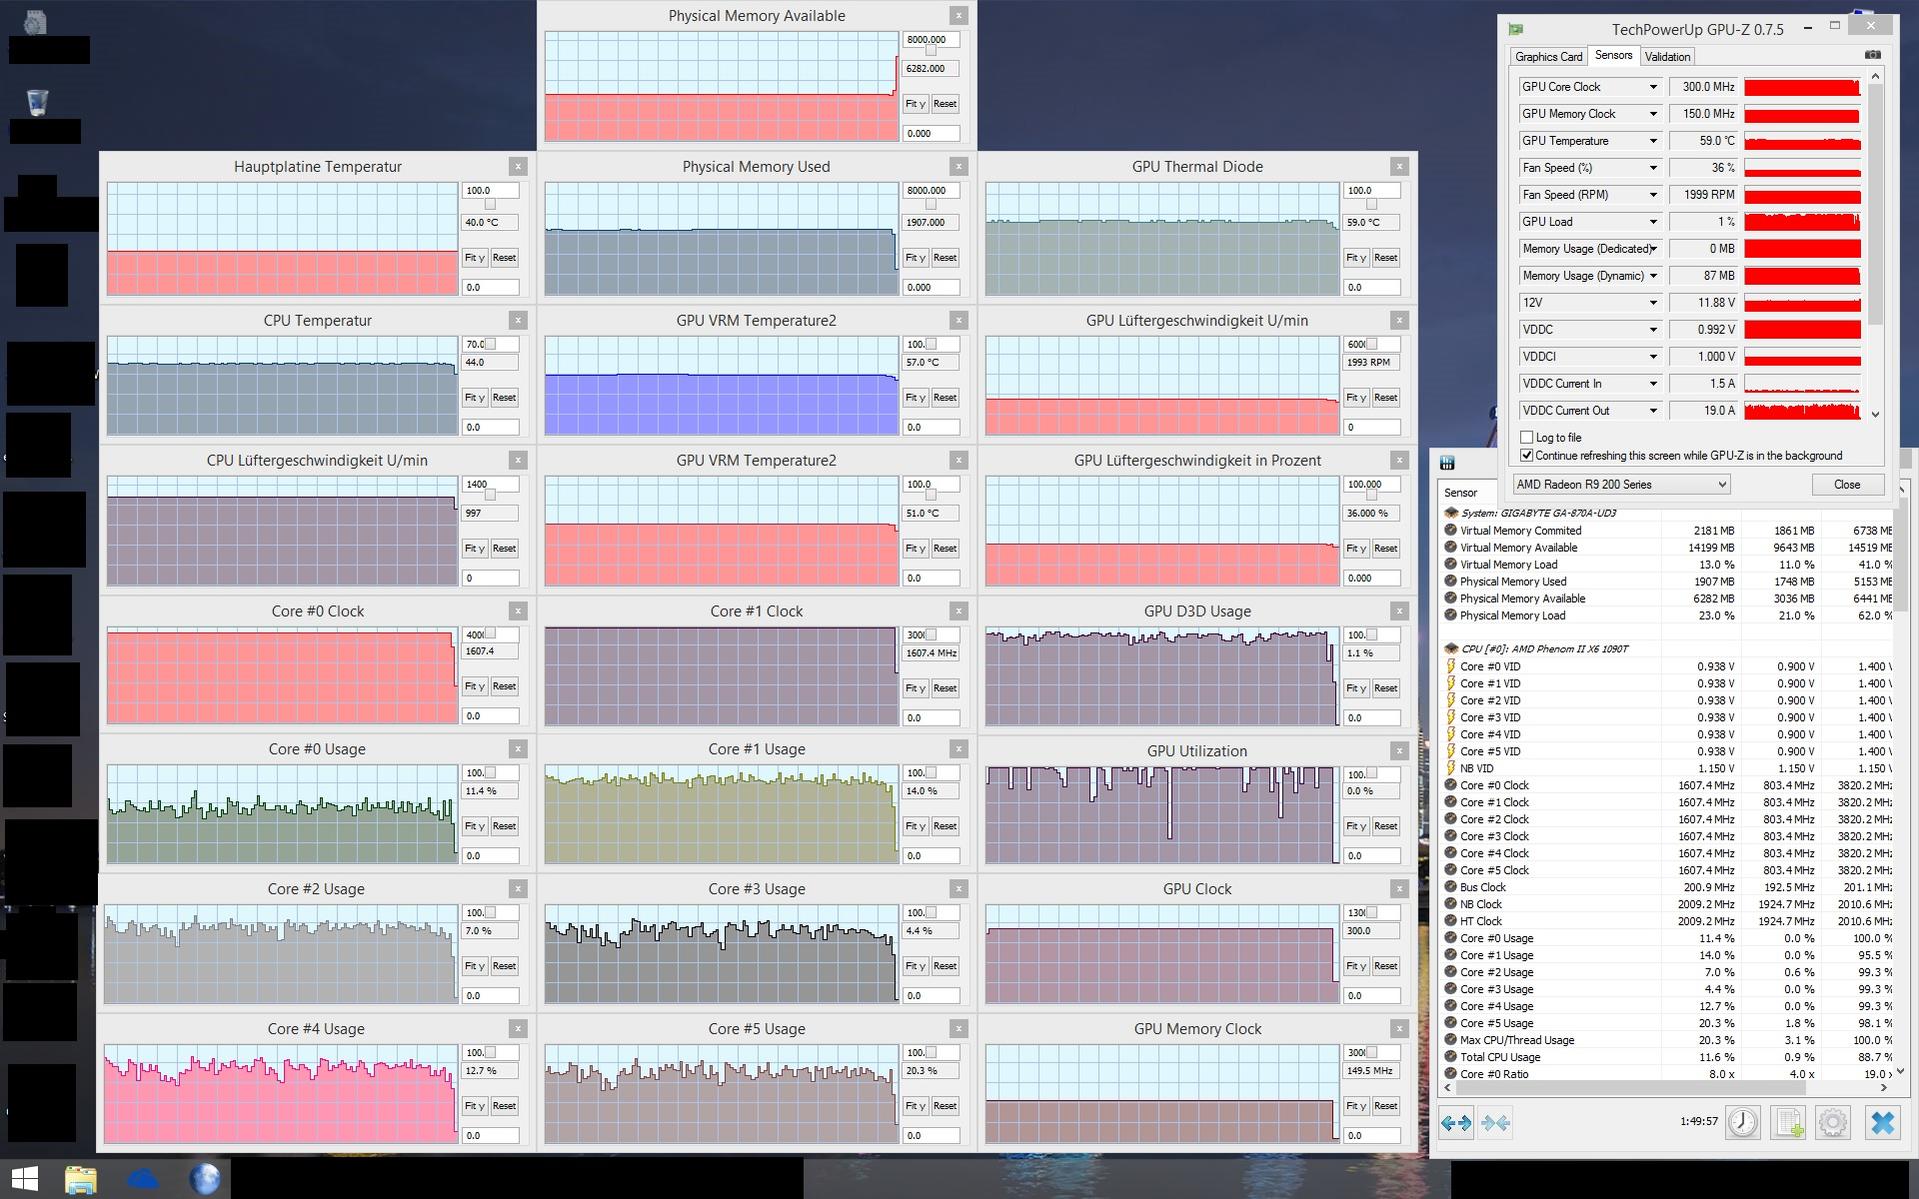The height and width of the screenshot is (1199, 1919).
Task: Uncheck Continue refreshing while GPU-Z in background
Action: pyautogui.click(x=1527, y=455)
